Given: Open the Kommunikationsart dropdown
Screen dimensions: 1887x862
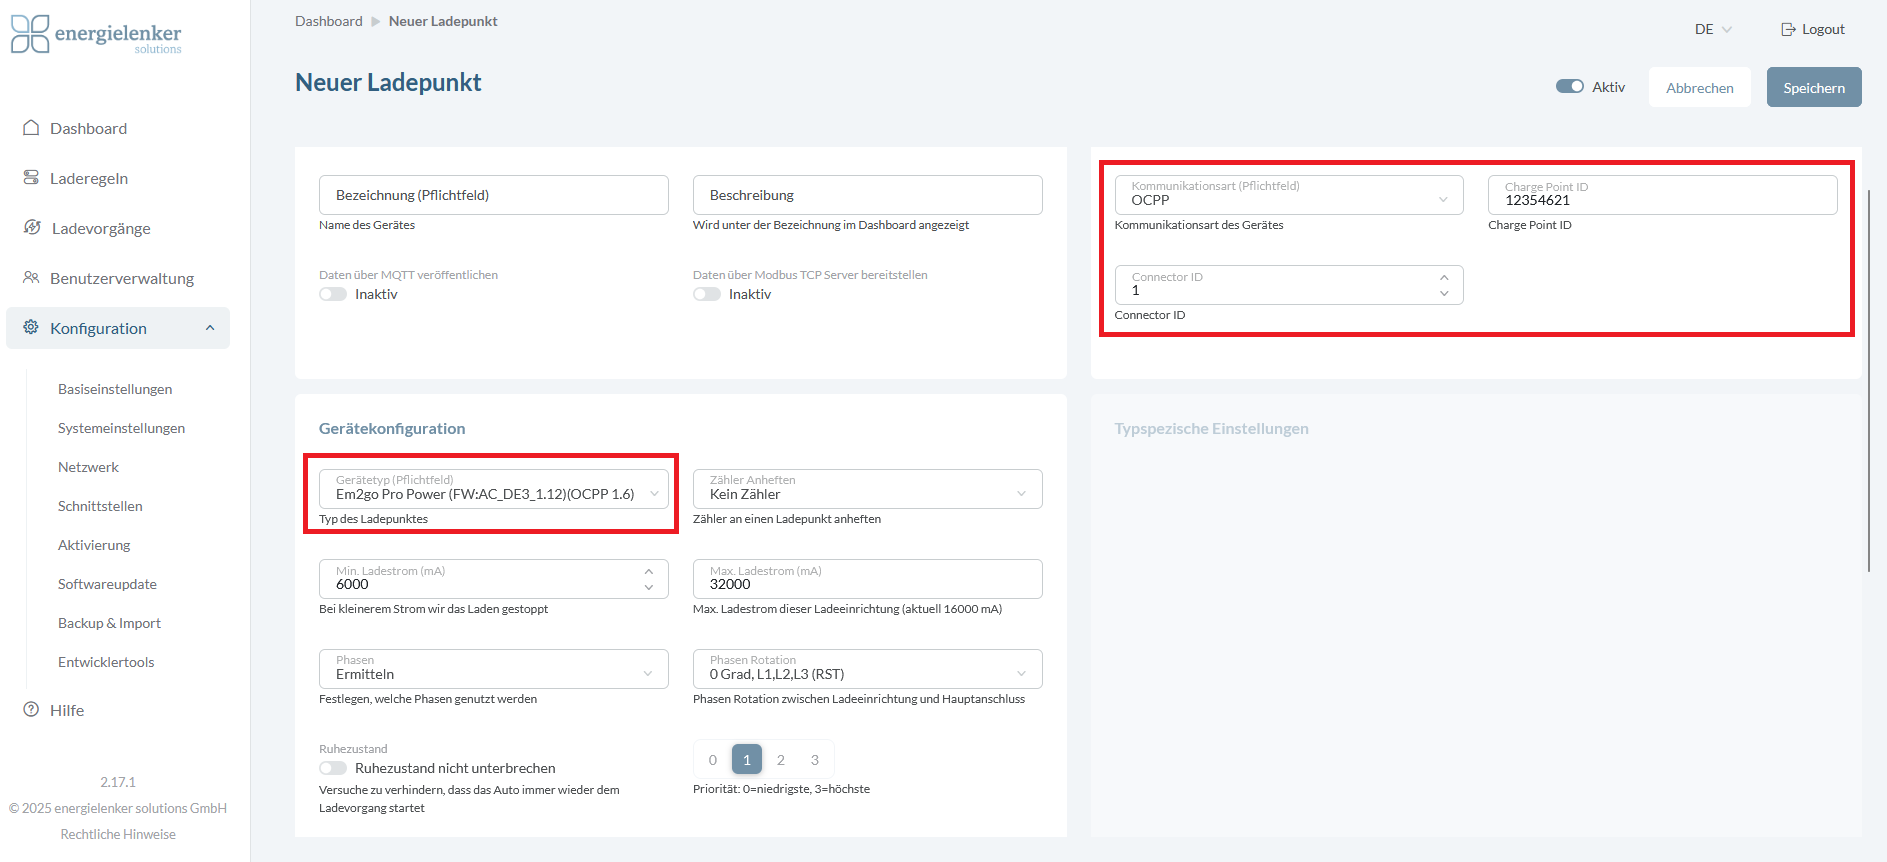Looking at the screenshot, I should coord(1289,195).
